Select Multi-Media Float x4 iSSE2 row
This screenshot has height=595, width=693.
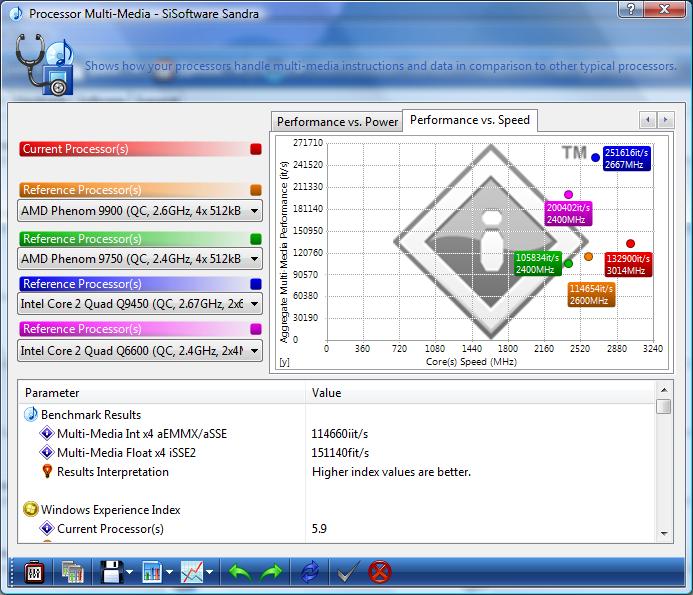(337, 453)
